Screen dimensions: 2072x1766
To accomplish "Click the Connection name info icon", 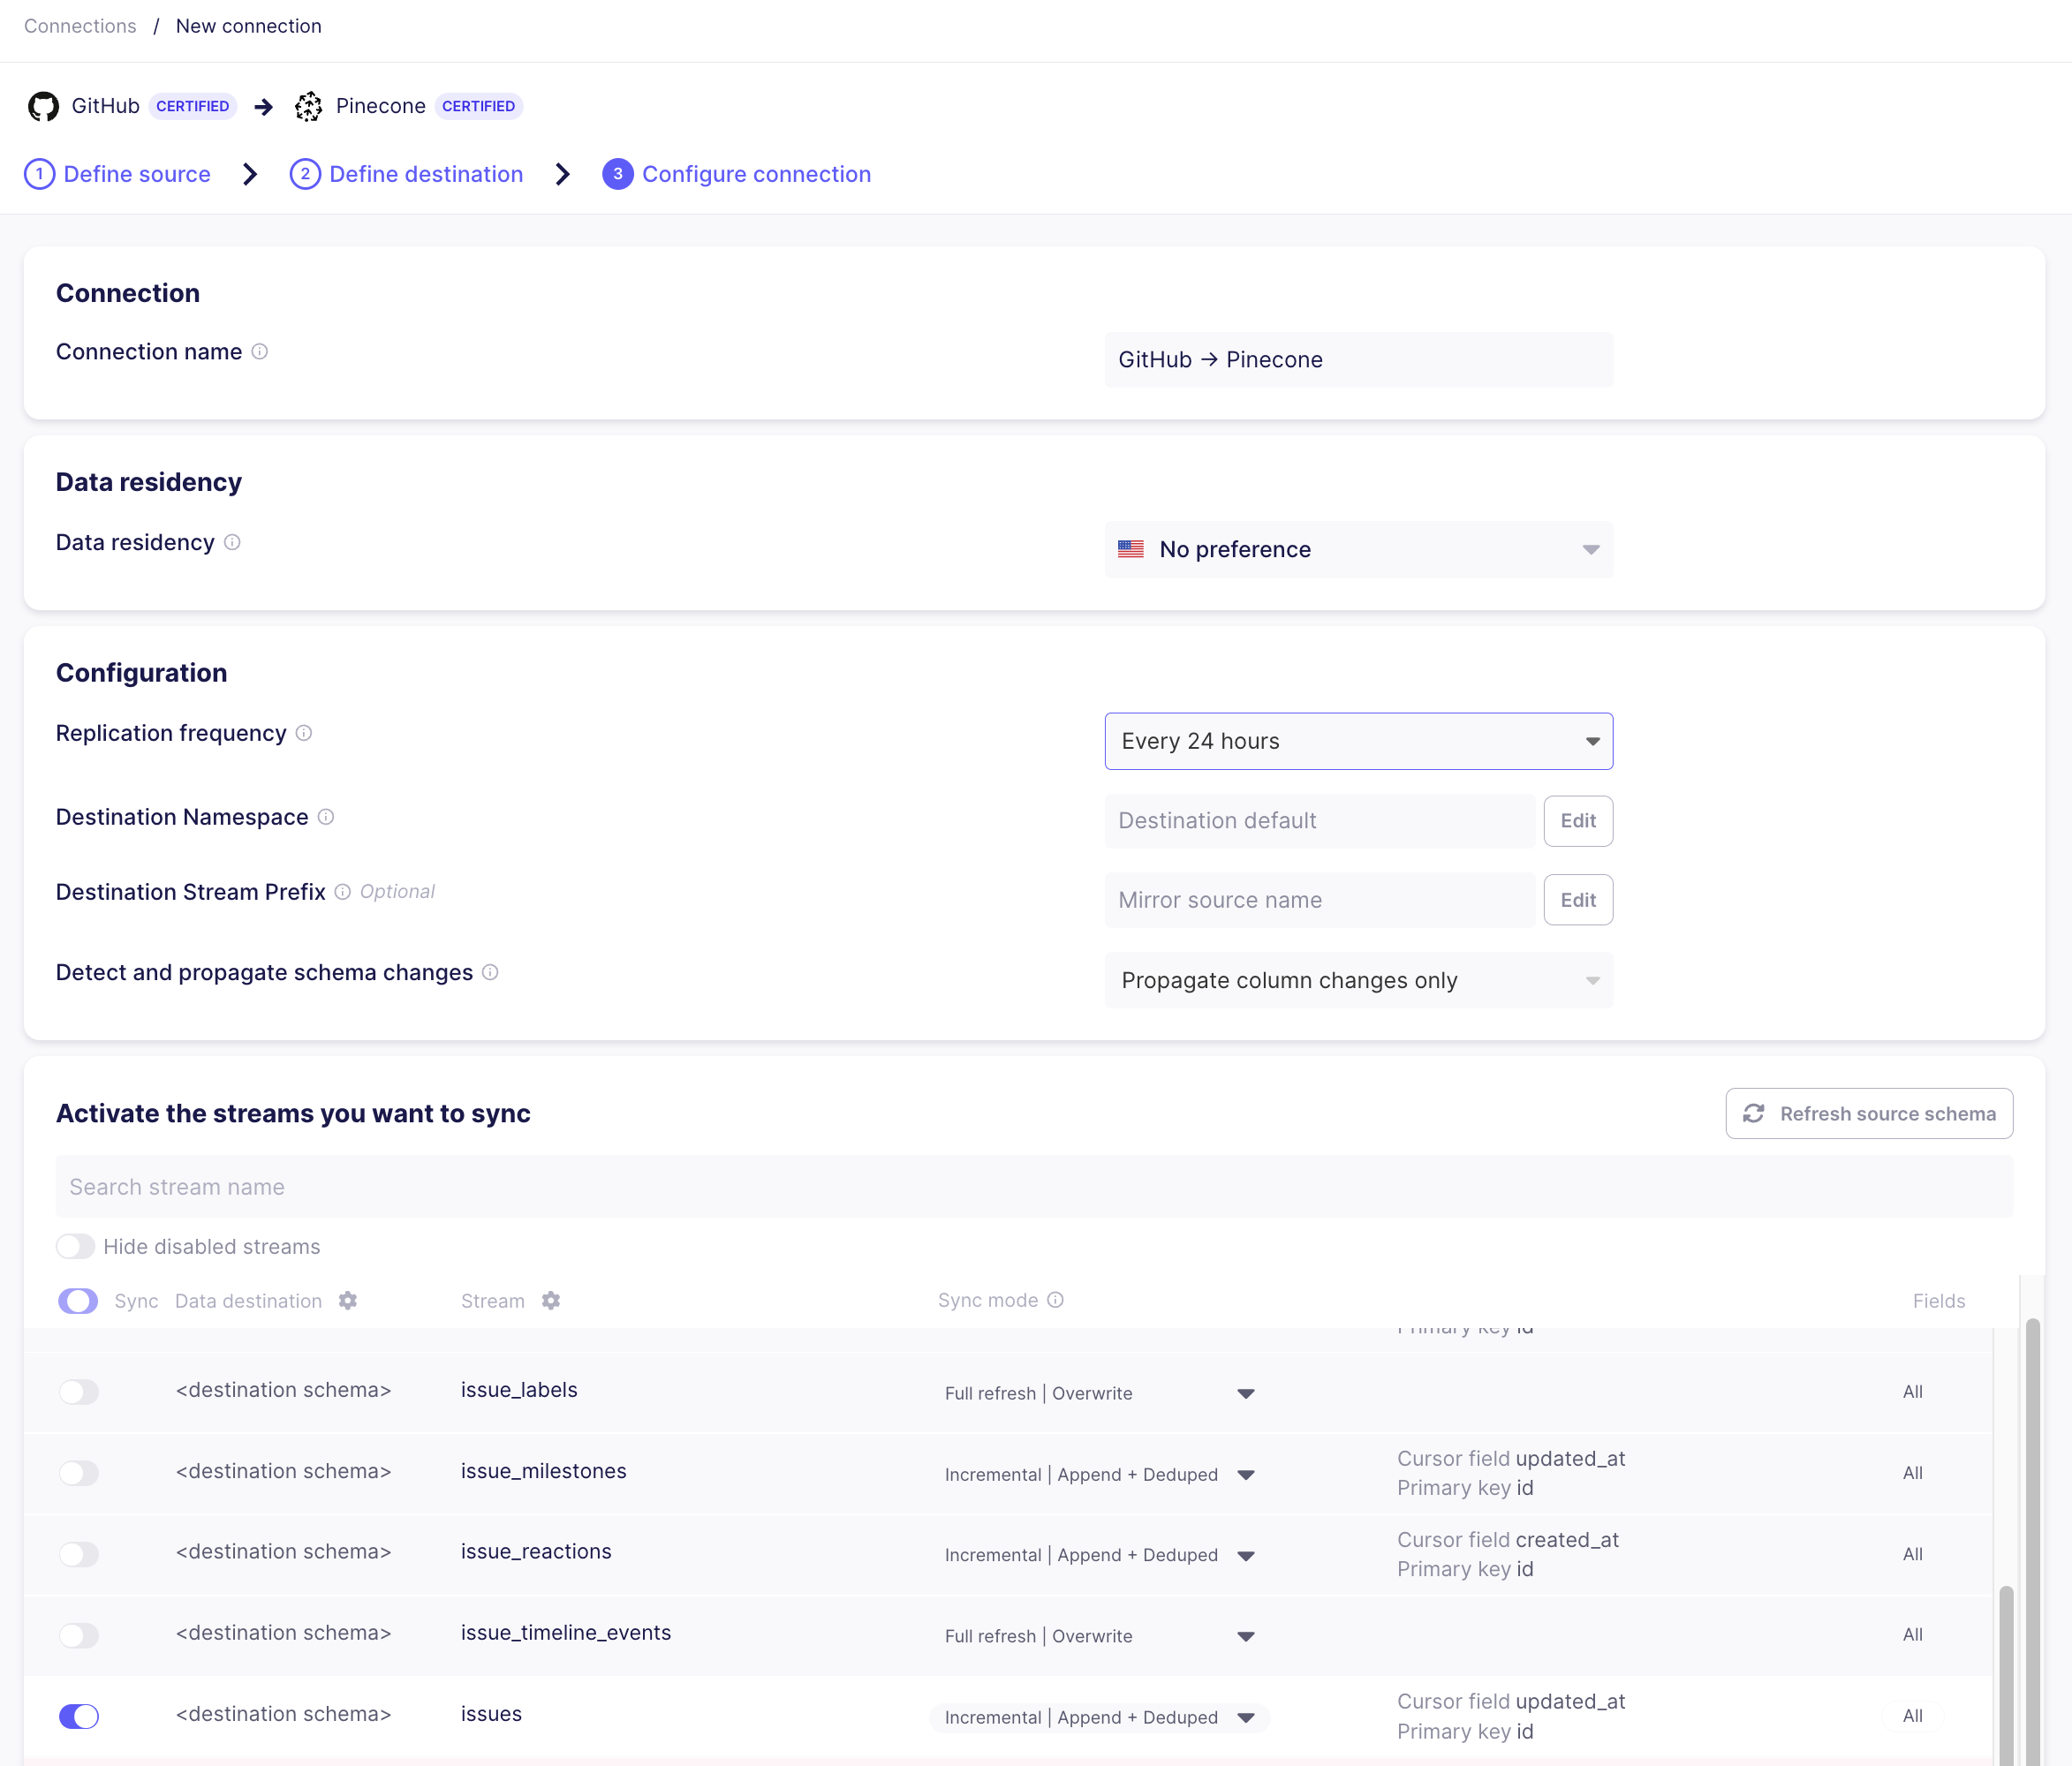I will click(261, 351).
